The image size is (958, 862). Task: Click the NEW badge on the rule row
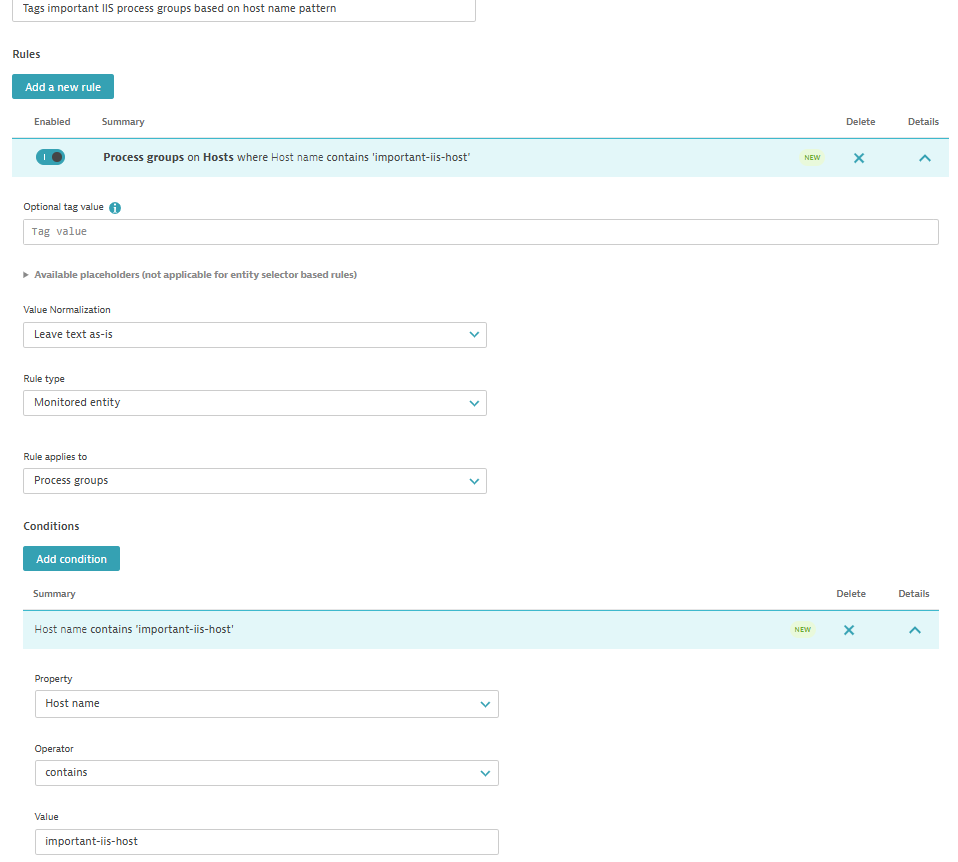pyautogui.click(x=812, y=158)
